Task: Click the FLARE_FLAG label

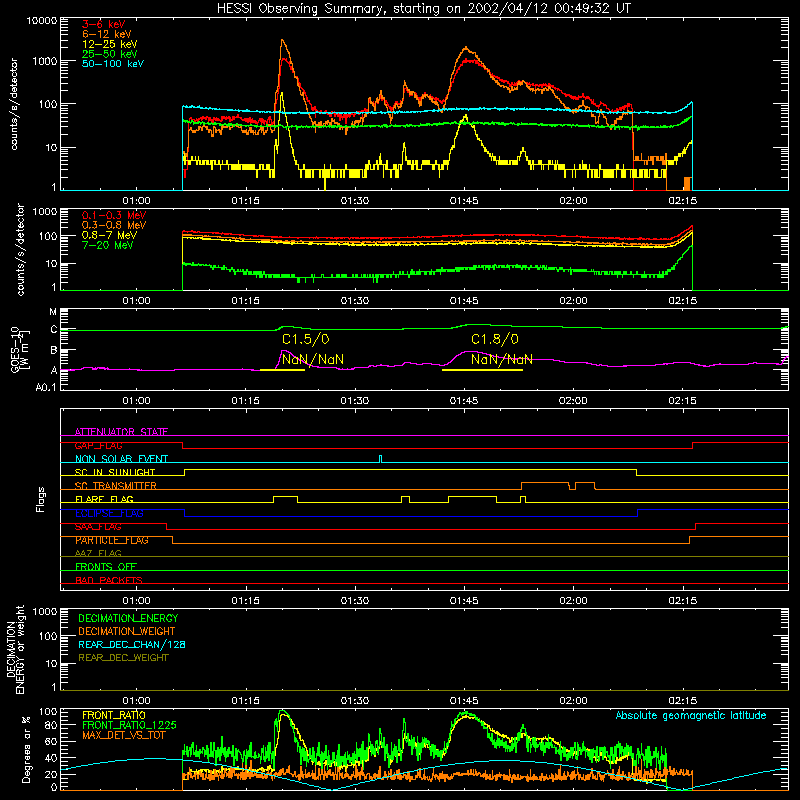Action: click(104, 499)
